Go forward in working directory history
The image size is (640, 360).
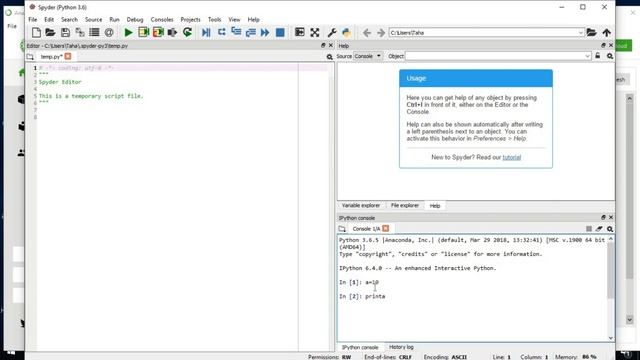click(381, 33)
